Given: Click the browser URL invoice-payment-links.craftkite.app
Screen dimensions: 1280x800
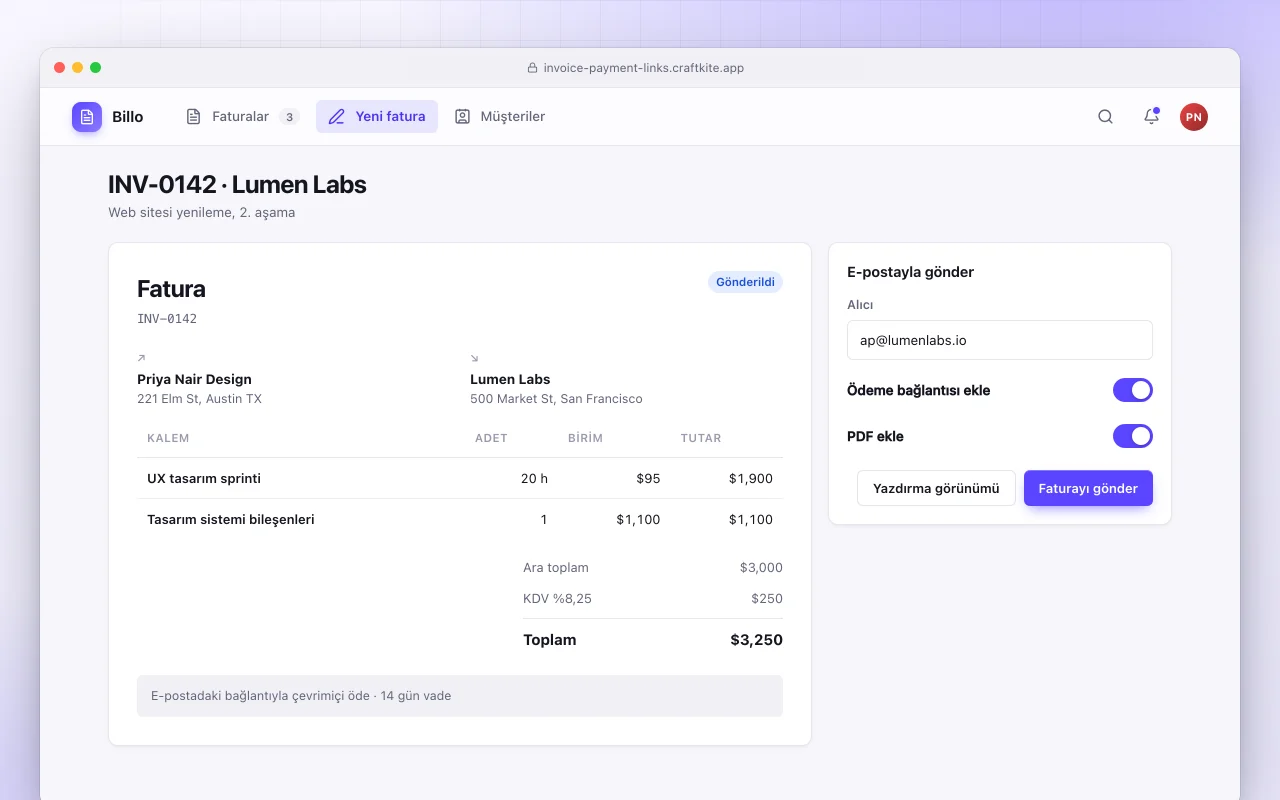Looking at the screenshot, I should (644, 68).
